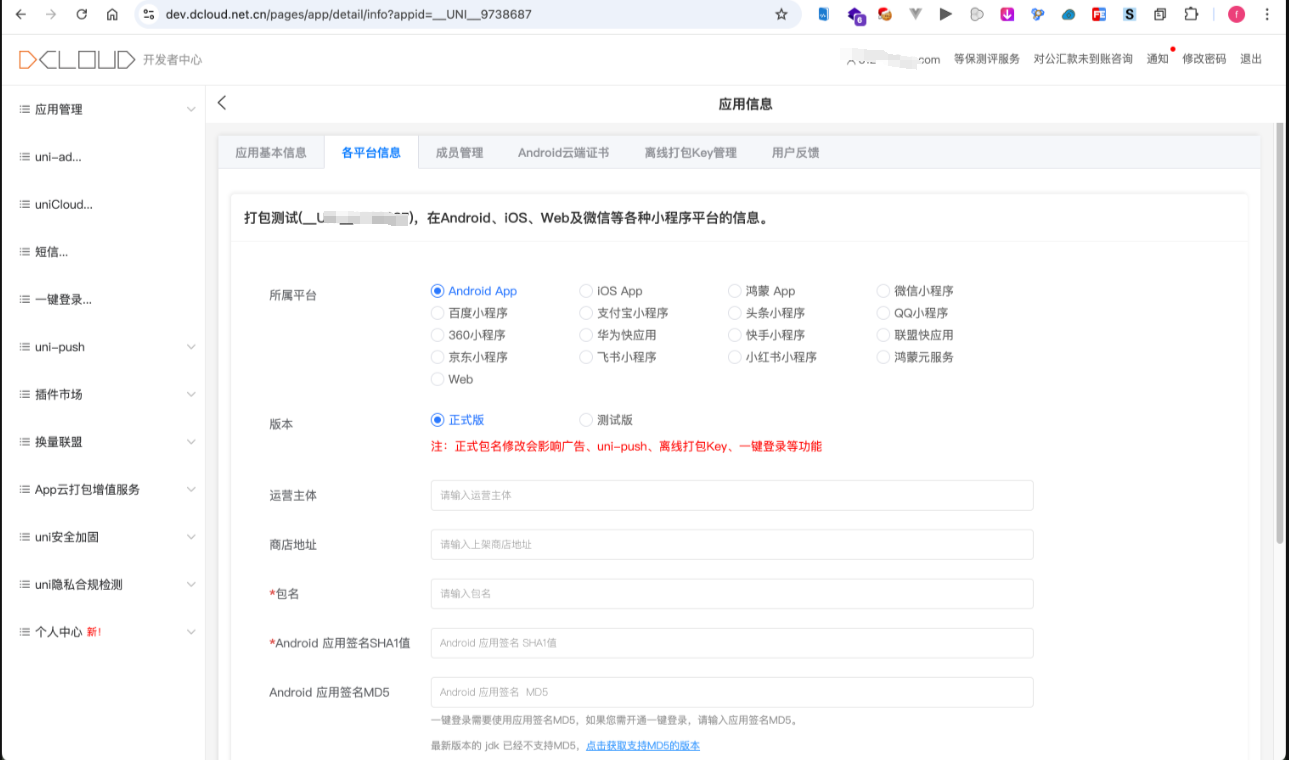Open the 成员管理 tab

pos(460,153)
